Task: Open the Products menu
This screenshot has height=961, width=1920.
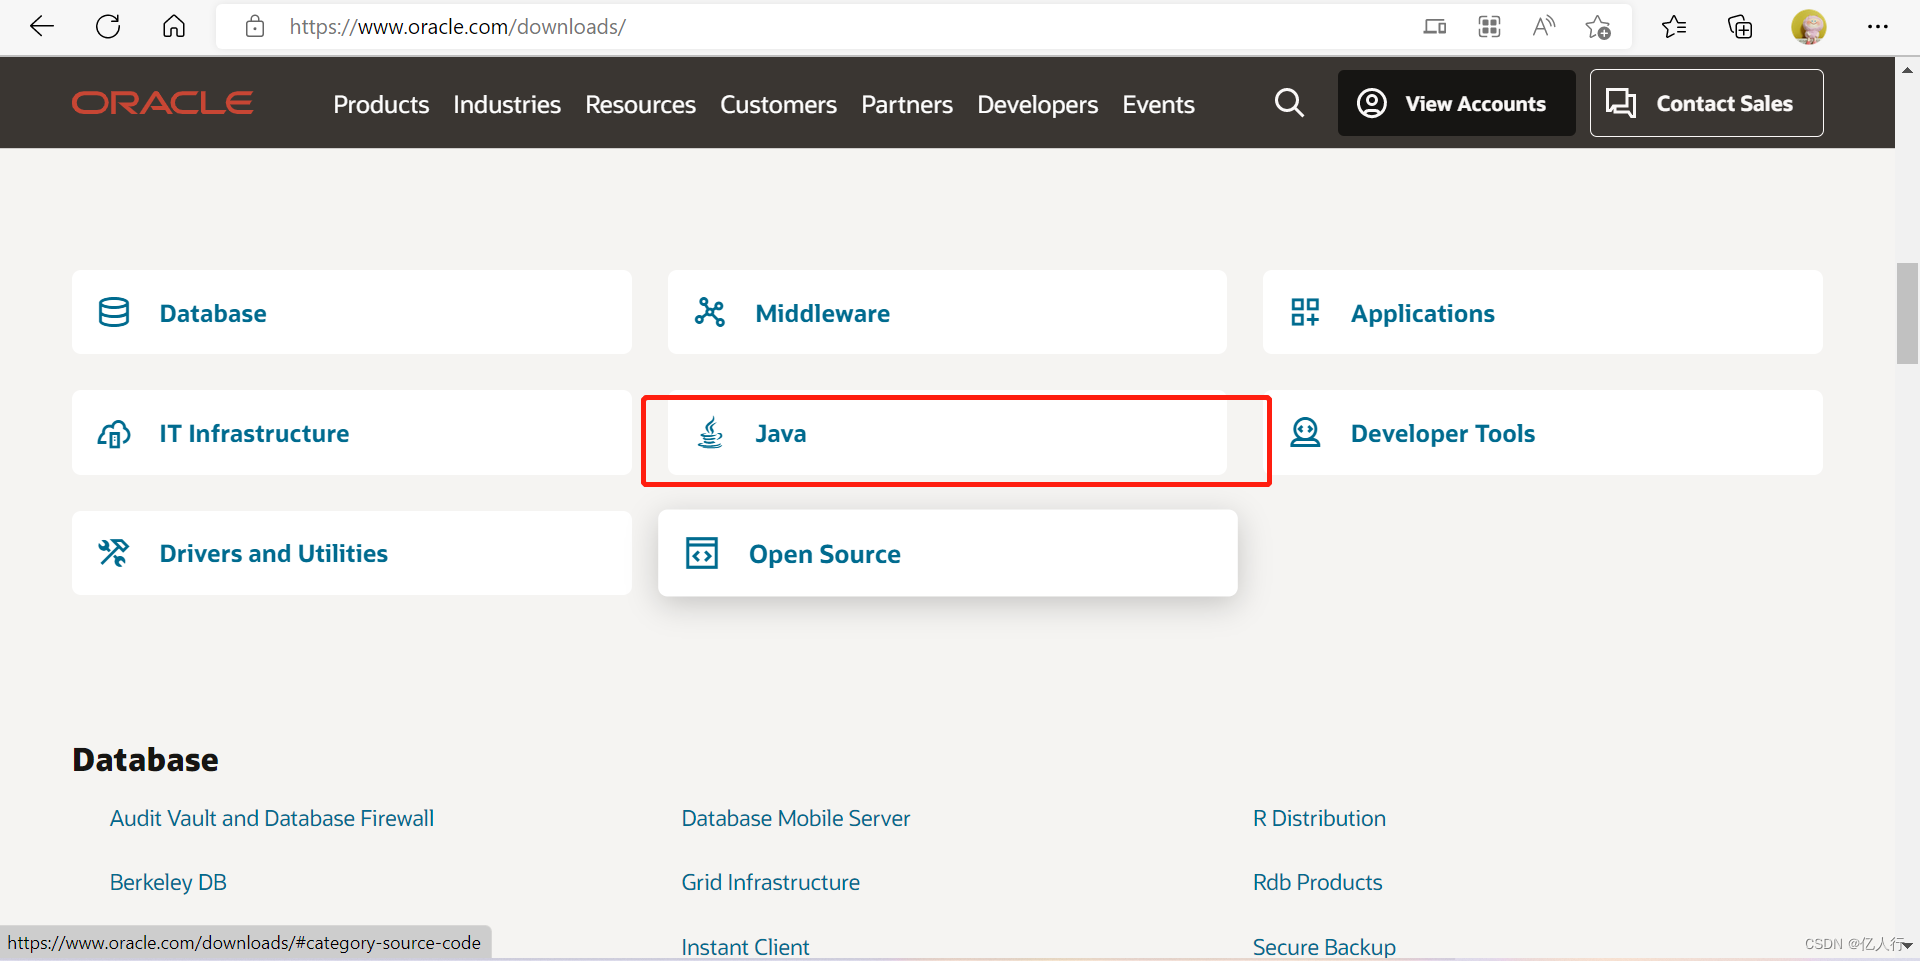Action: [x=381, y=104]
